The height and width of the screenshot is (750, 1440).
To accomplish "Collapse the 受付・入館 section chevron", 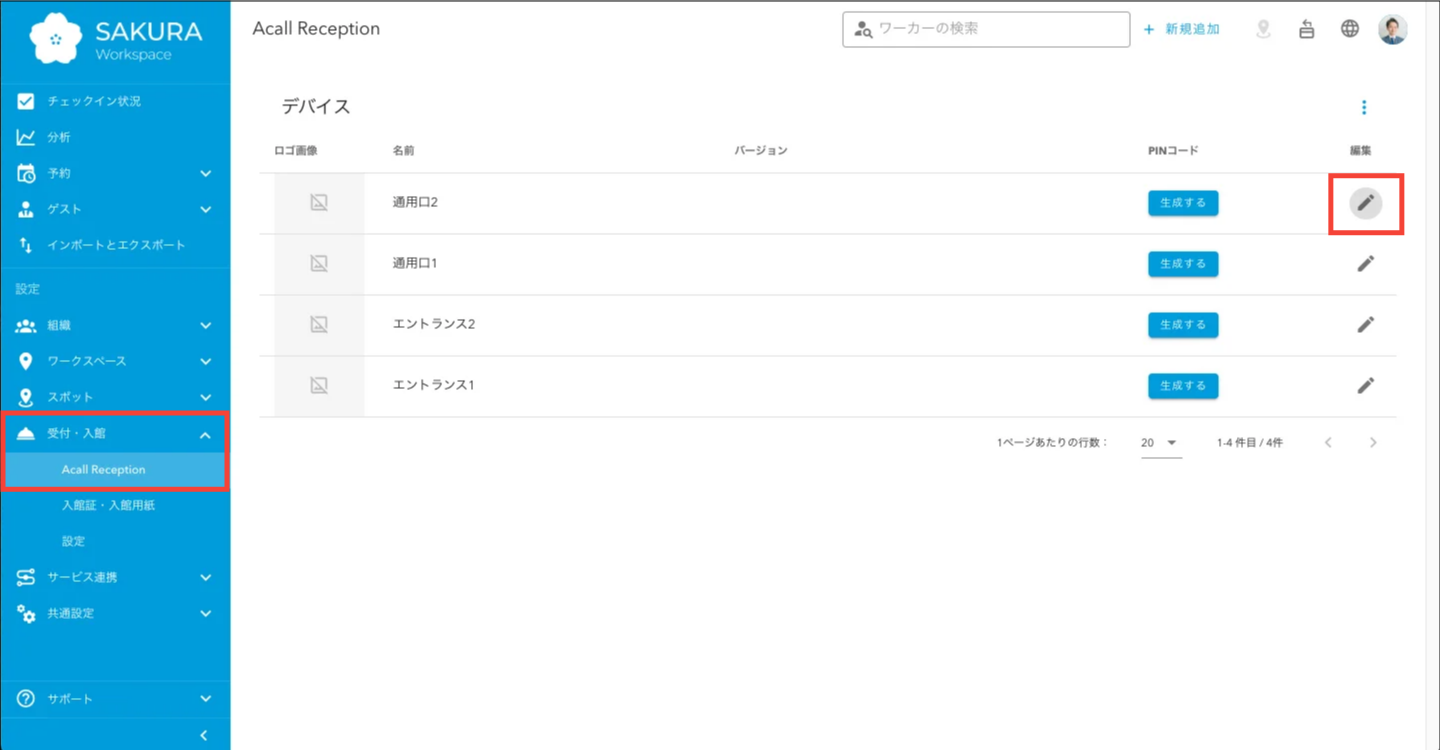I will coord(205,434).
